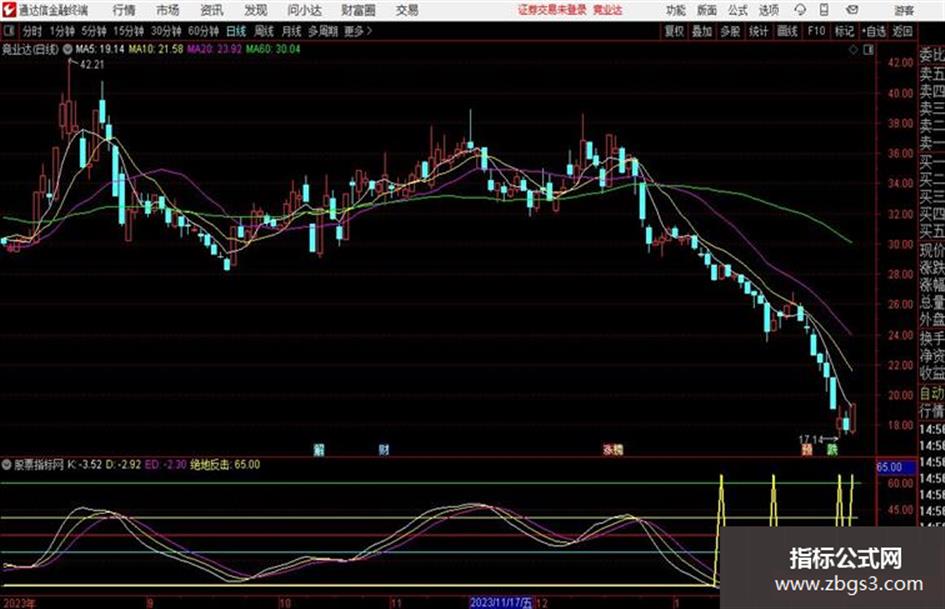The width and height of the screenshot is (945, 609).
Task: Open the 版面 menu
Action: click(706, 10)
